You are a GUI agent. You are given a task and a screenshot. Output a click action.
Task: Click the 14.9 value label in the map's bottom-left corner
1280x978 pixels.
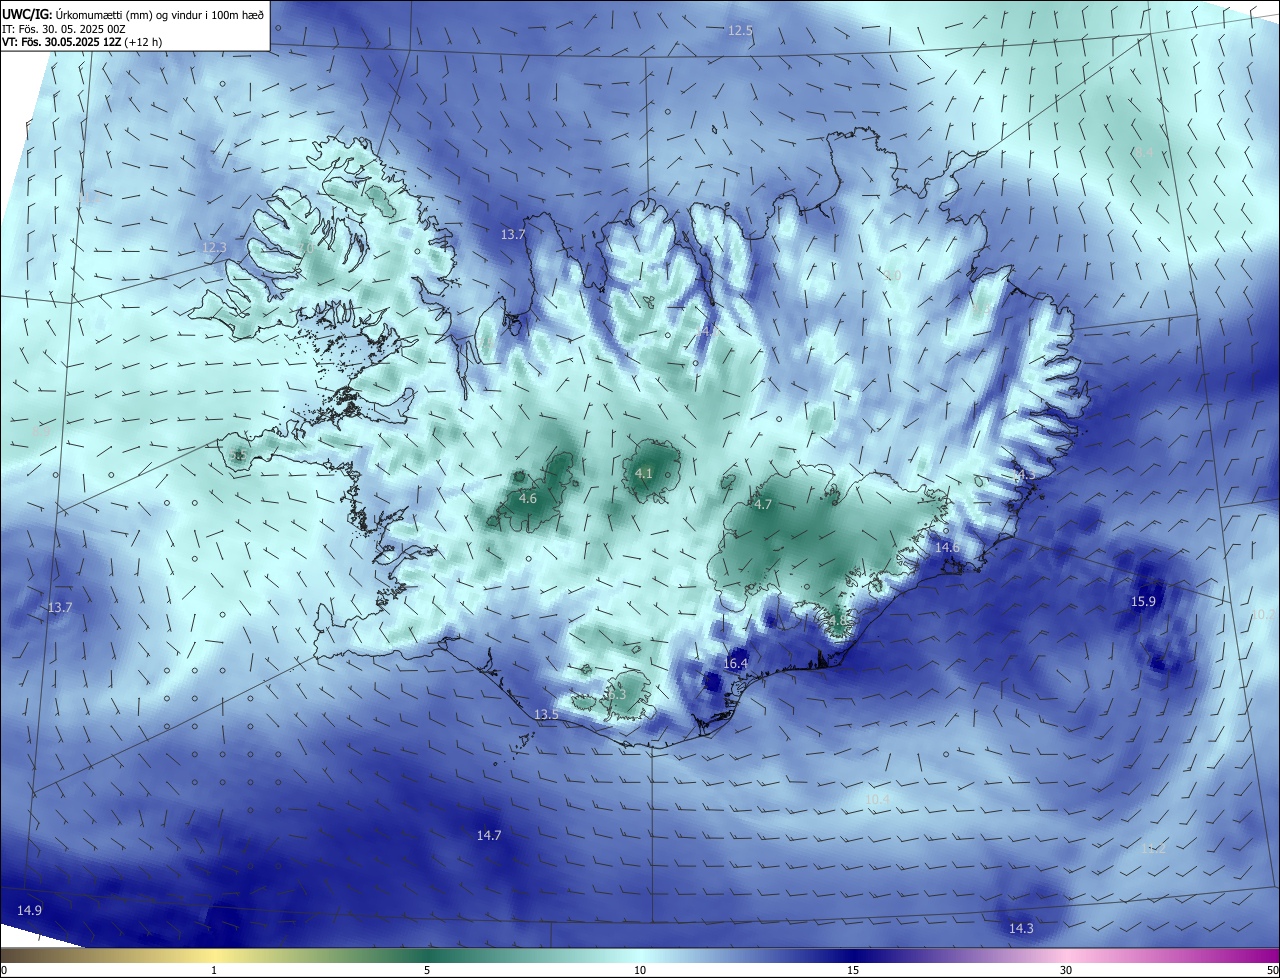[x=30, y=909]
